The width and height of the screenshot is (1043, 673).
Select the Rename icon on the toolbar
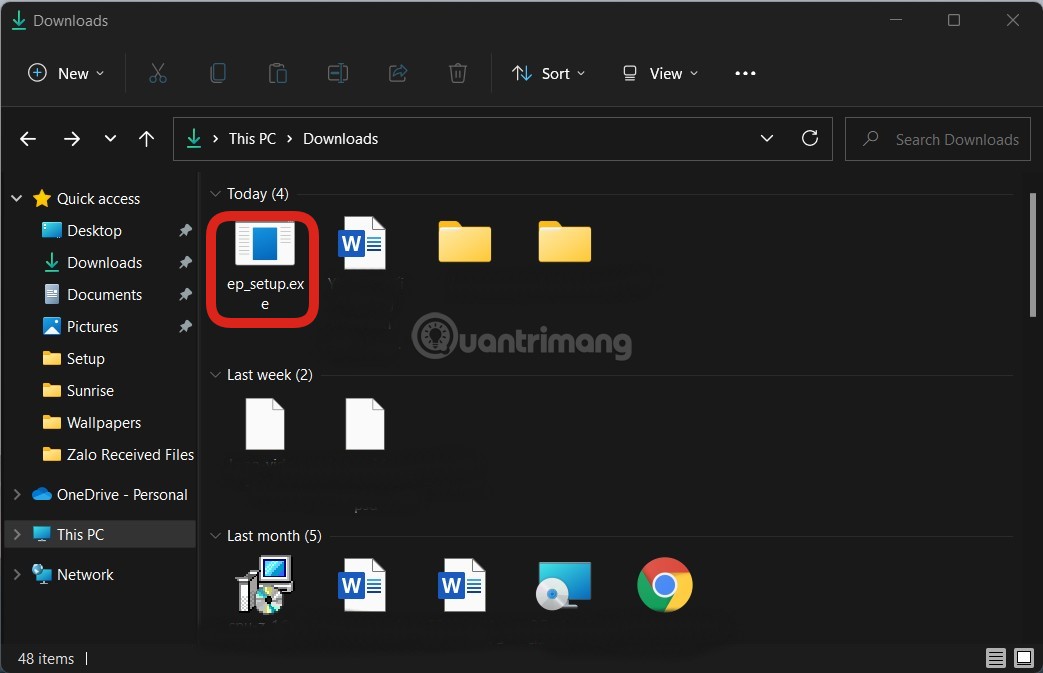click(x=338, y=73)
